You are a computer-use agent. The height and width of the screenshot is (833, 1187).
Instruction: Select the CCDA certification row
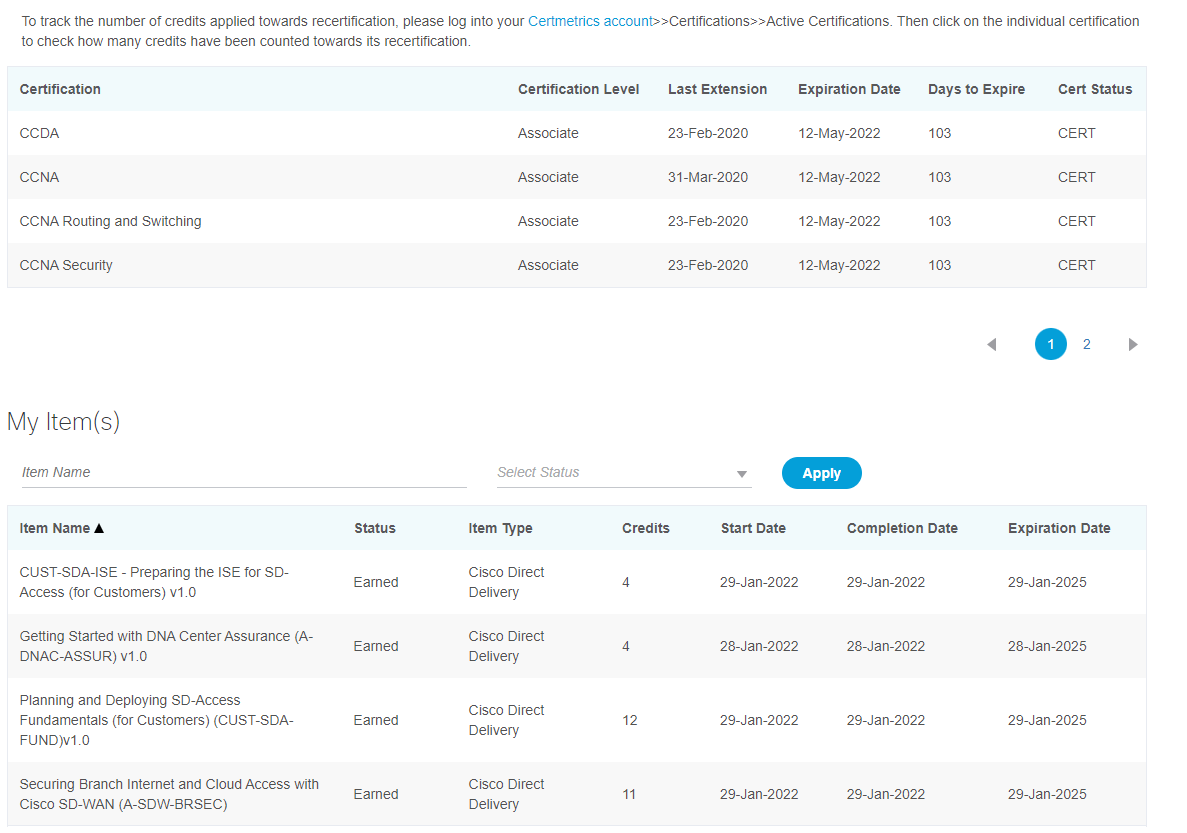[577, 133]
